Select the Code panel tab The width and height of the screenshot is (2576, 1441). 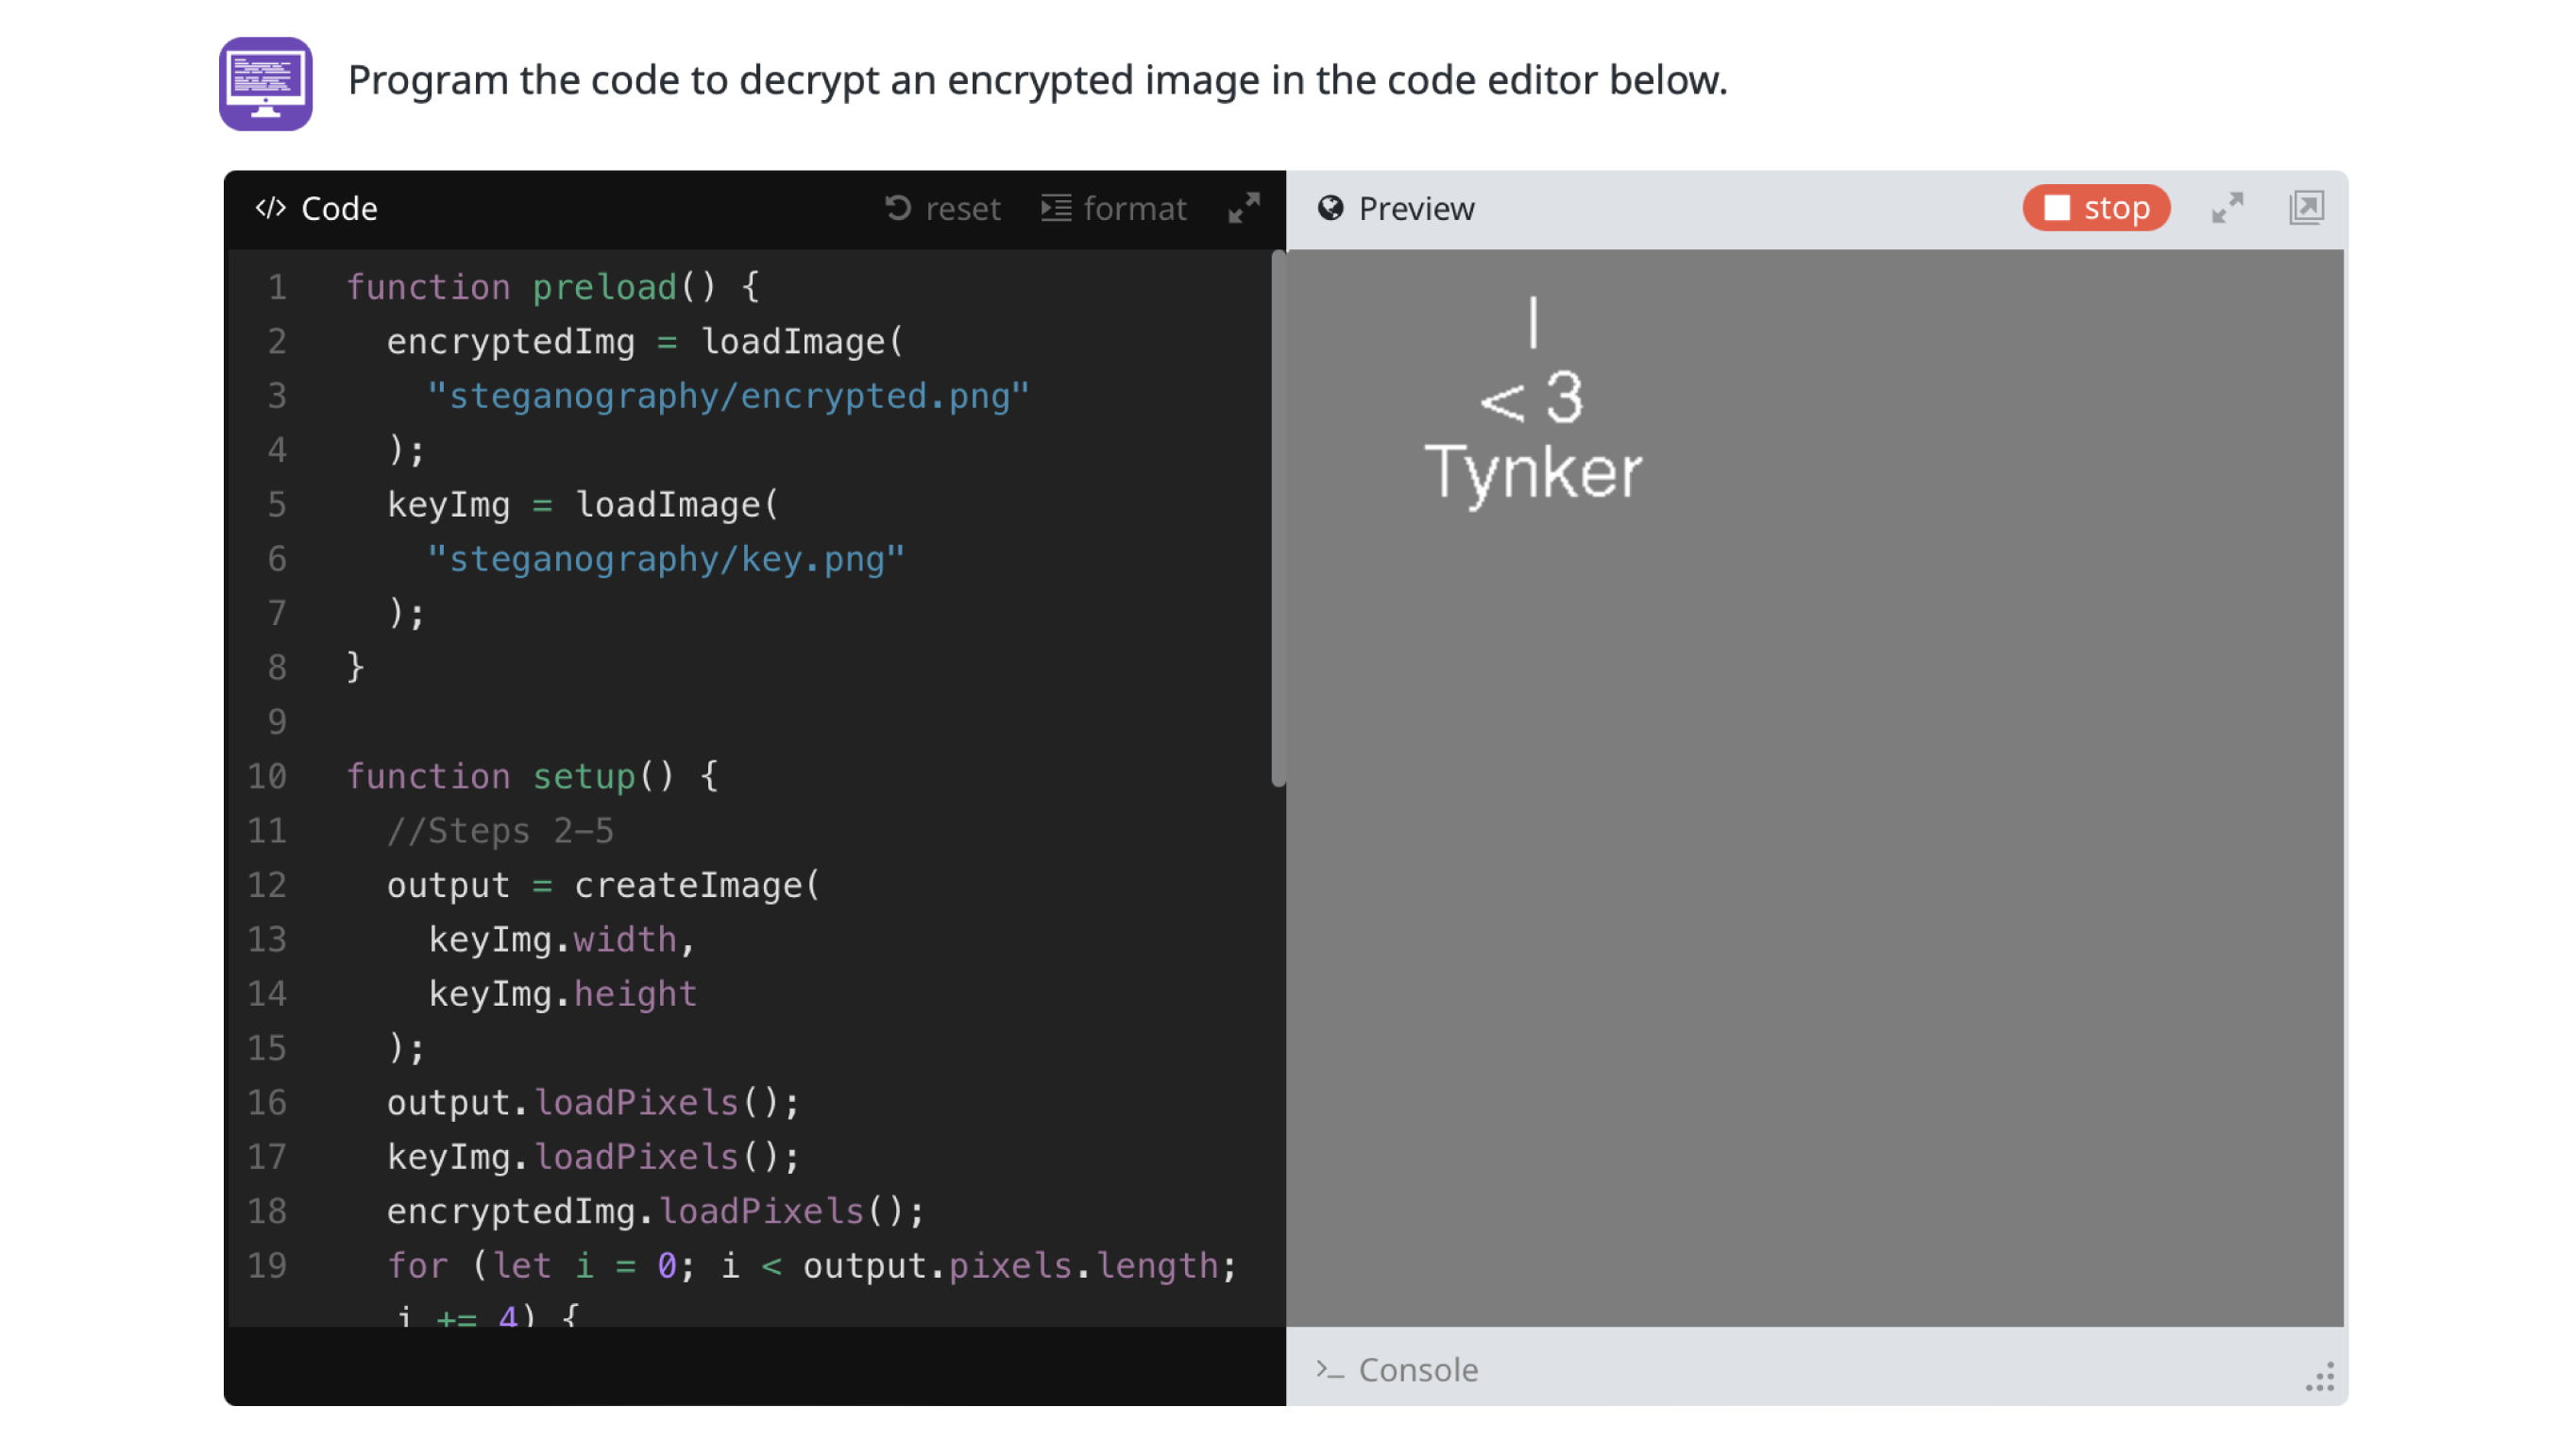[338, 208]
